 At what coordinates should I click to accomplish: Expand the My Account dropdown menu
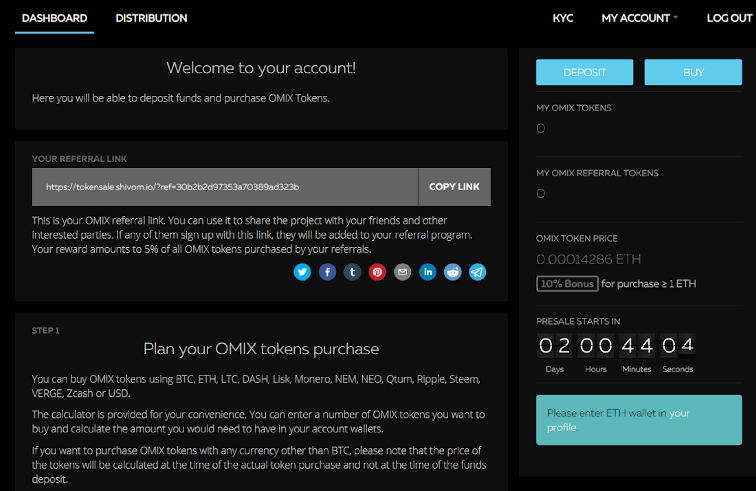pos(639,18)
